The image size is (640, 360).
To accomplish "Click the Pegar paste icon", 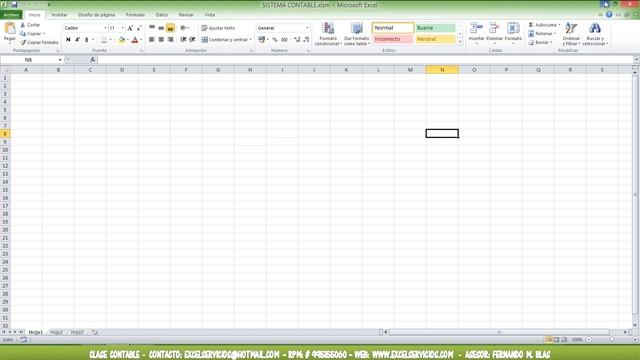I will [9, 29].
